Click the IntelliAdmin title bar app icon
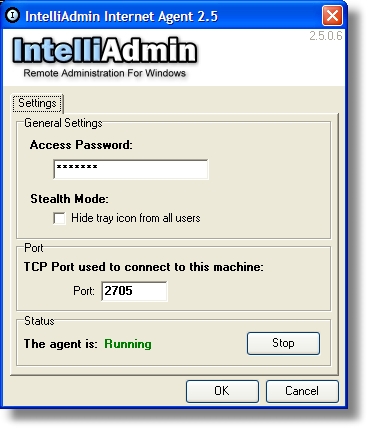This screenshot has width=368, height=429. click(x=13, y=15)
